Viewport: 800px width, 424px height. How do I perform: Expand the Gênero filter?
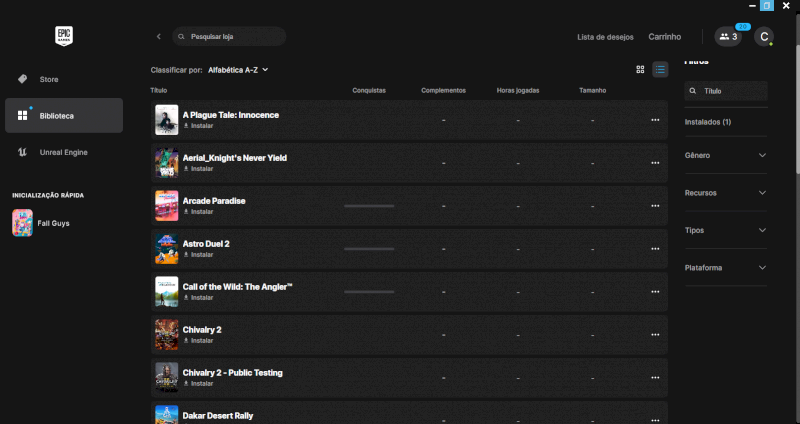(726, 155)
